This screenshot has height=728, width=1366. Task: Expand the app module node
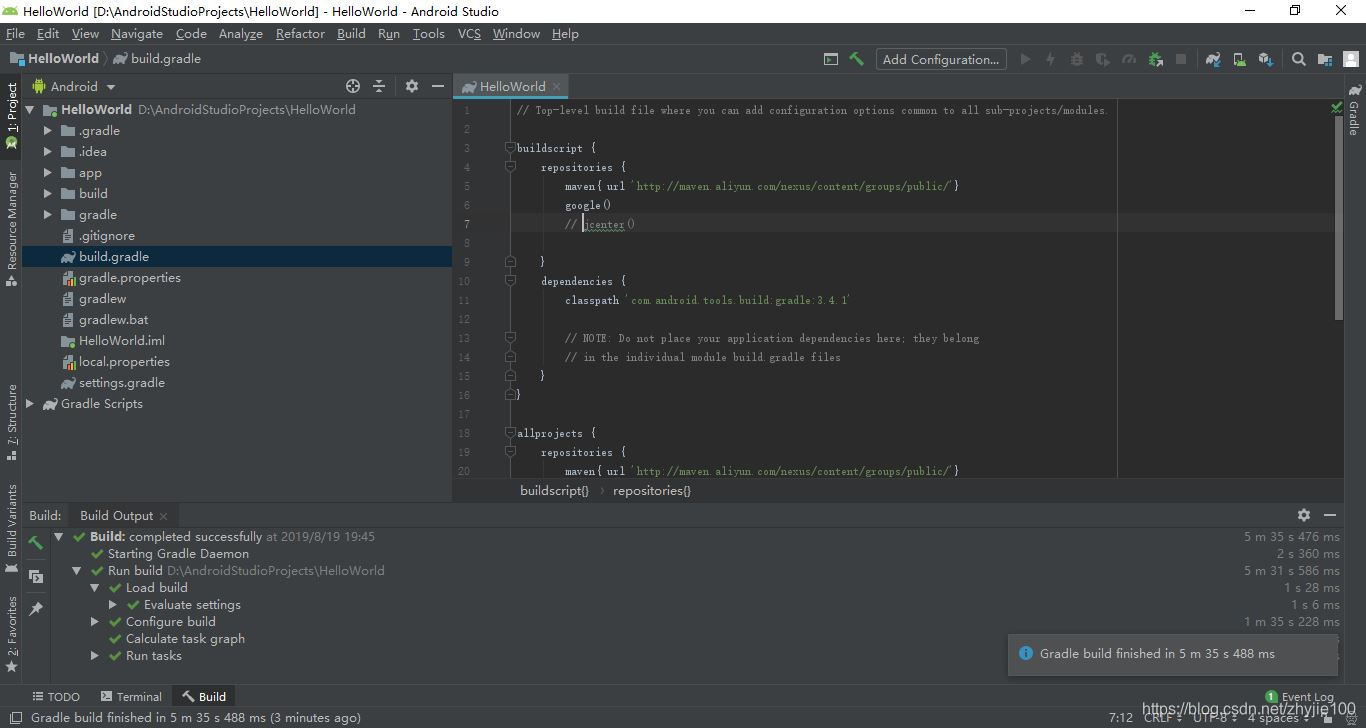[x=47, y=173]
